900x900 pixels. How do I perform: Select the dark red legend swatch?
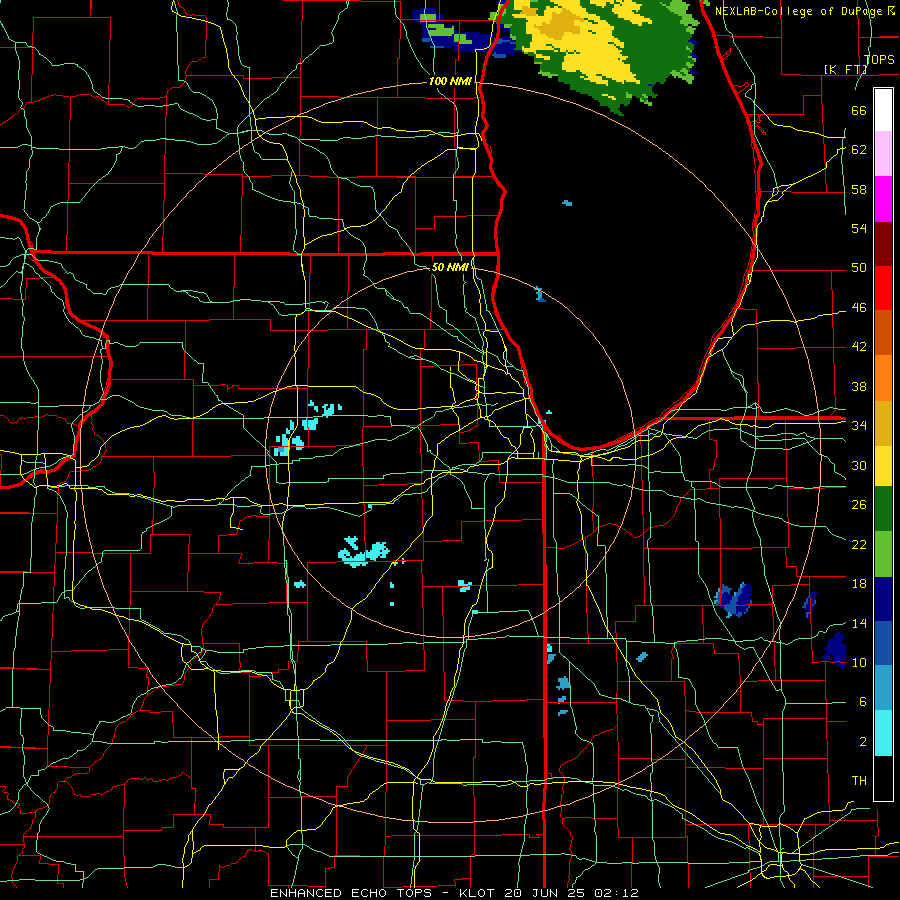click(x=883, y=243)
